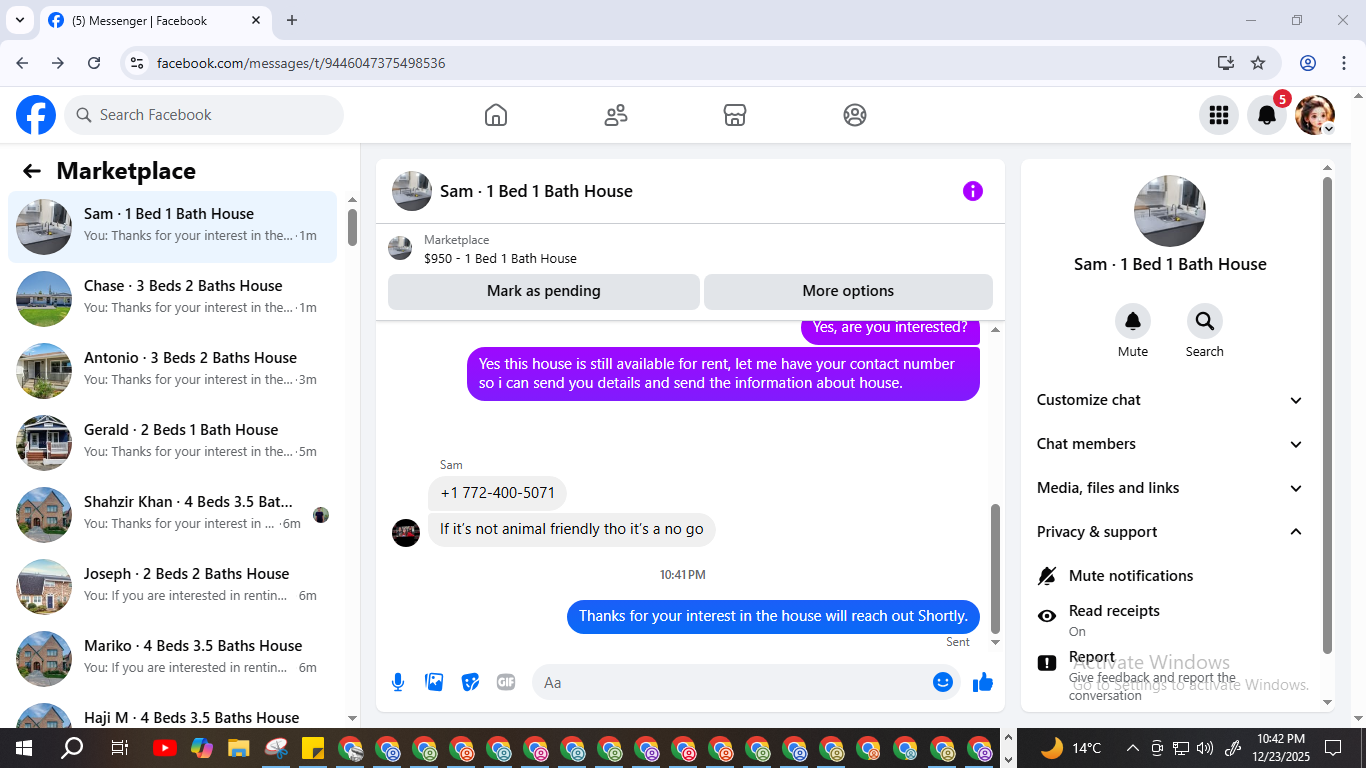The image size is (1366, 768).
Task: Open the Messenger Facebook browser tab
Action: [x=156, y=20]
